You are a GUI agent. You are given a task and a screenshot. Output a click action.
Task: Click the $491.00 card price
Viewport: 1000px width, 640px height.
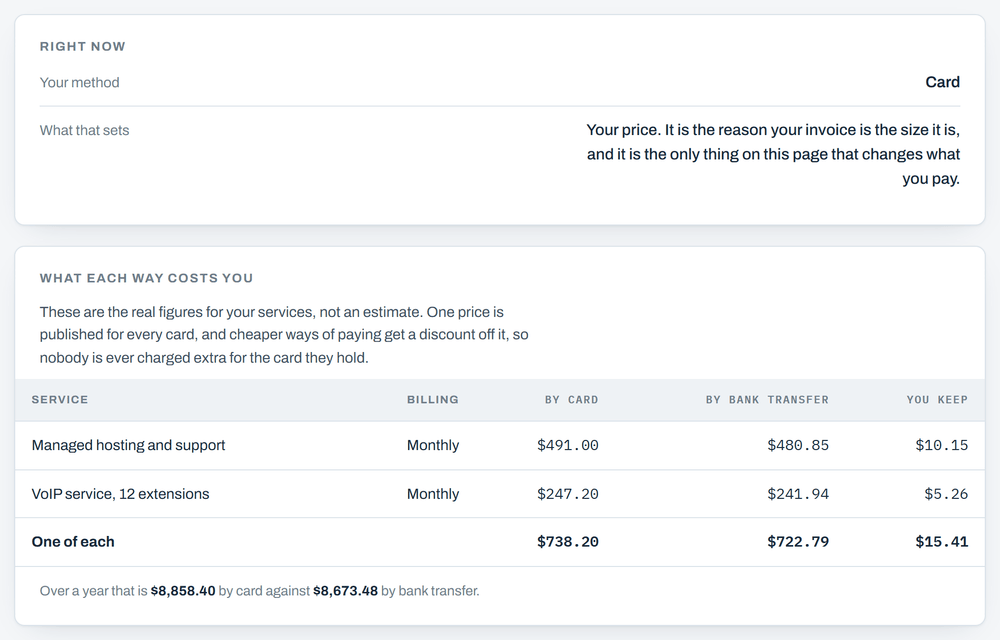pyautogui.click(x=568, y=445)
